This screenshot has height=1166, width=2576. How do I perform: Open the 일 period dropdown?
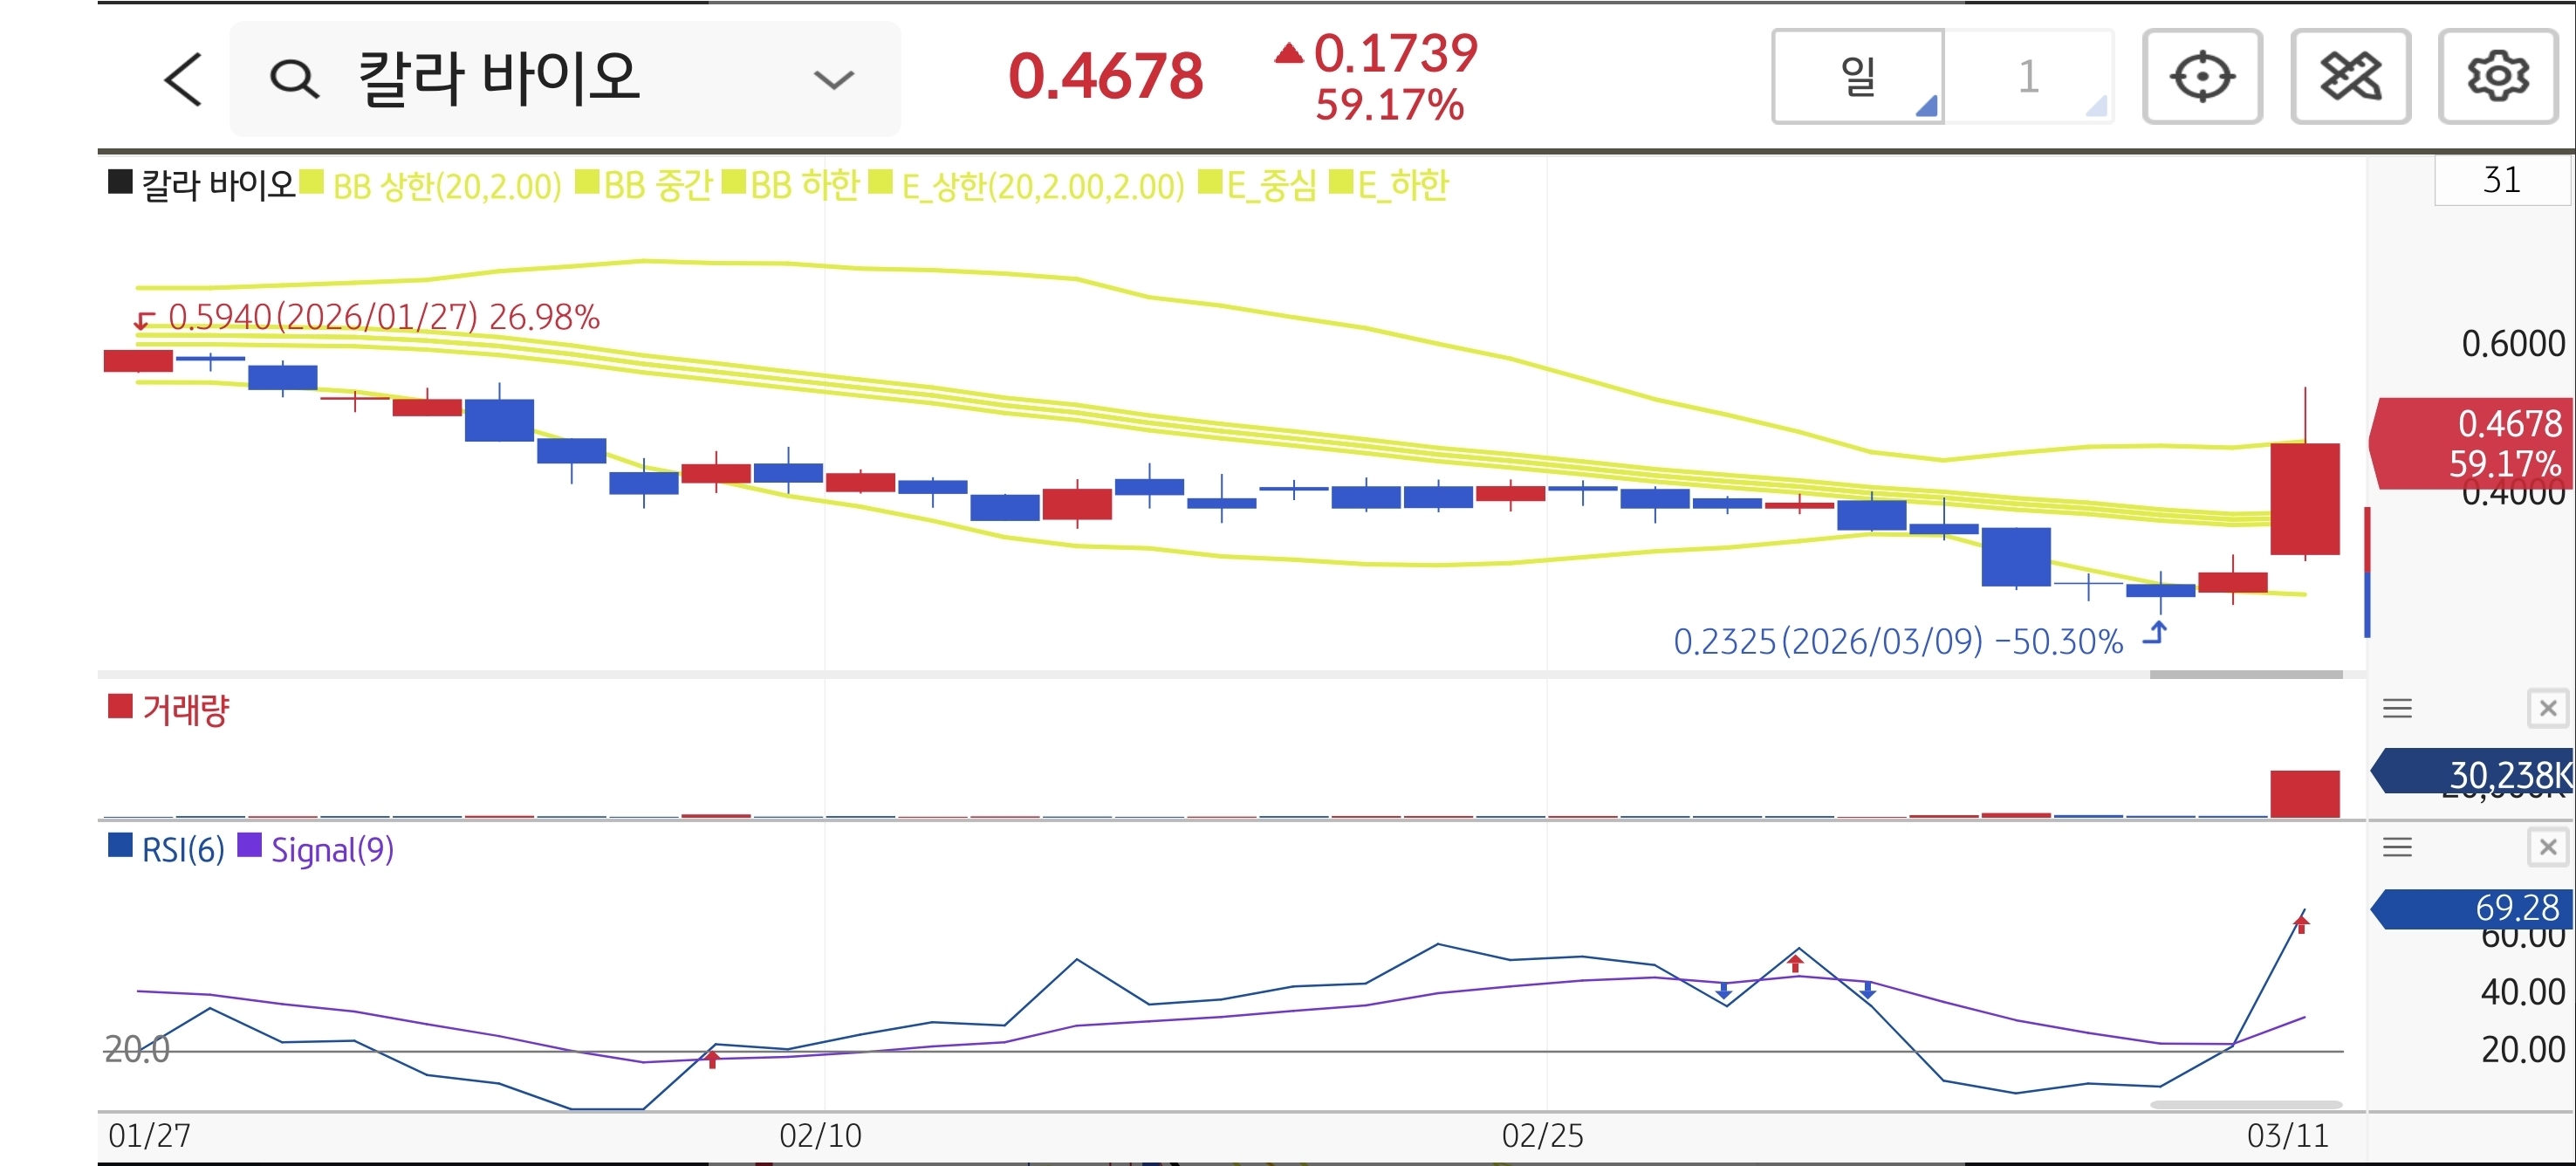pyautogui.click(x=1858, y=77)
